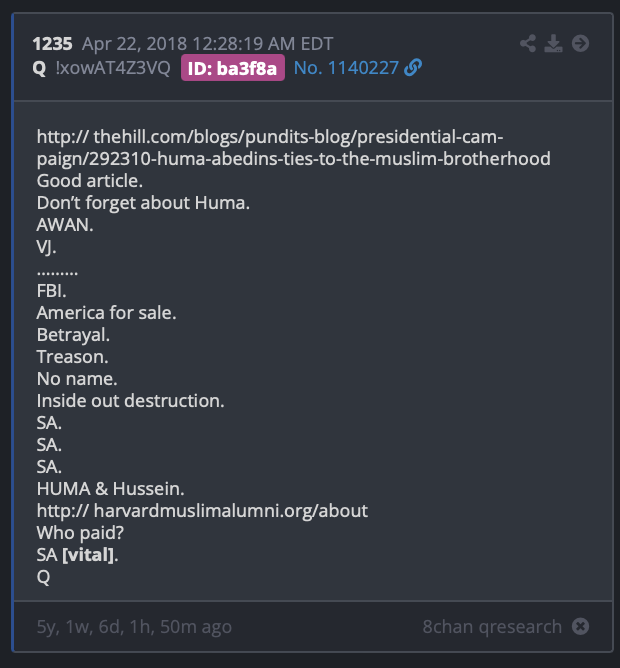Click the chain link icon beside No. 1140227

[413, 68]
